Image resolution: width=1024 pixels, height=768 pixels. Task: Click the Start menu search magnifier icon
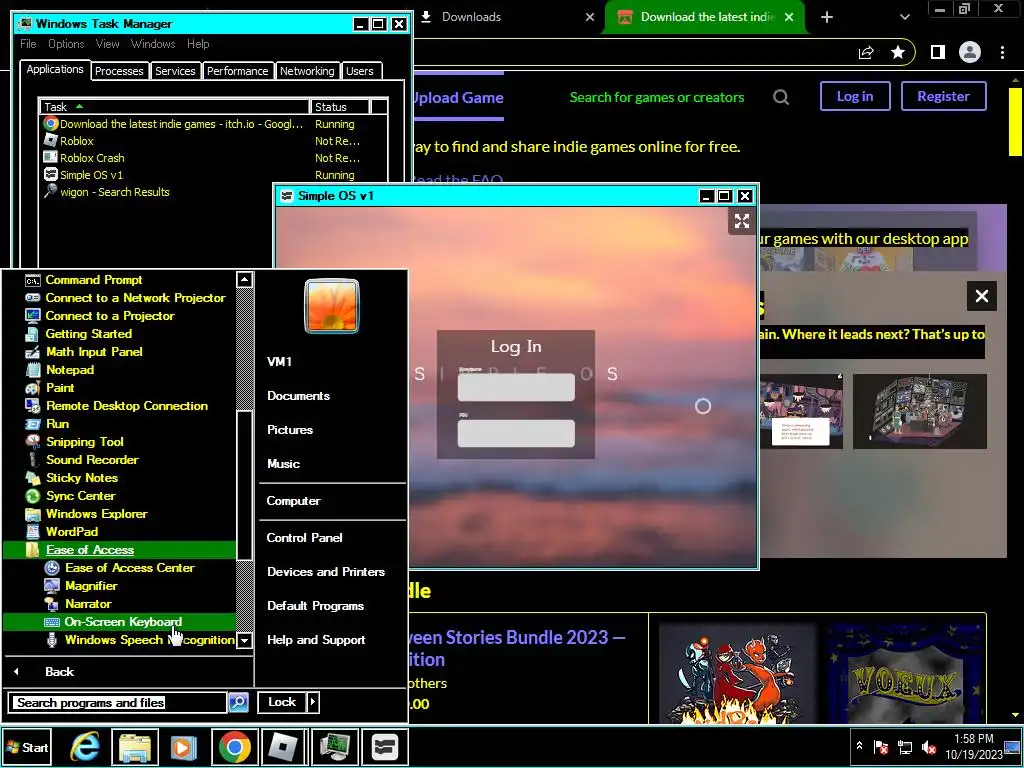[x=238, y=703]
